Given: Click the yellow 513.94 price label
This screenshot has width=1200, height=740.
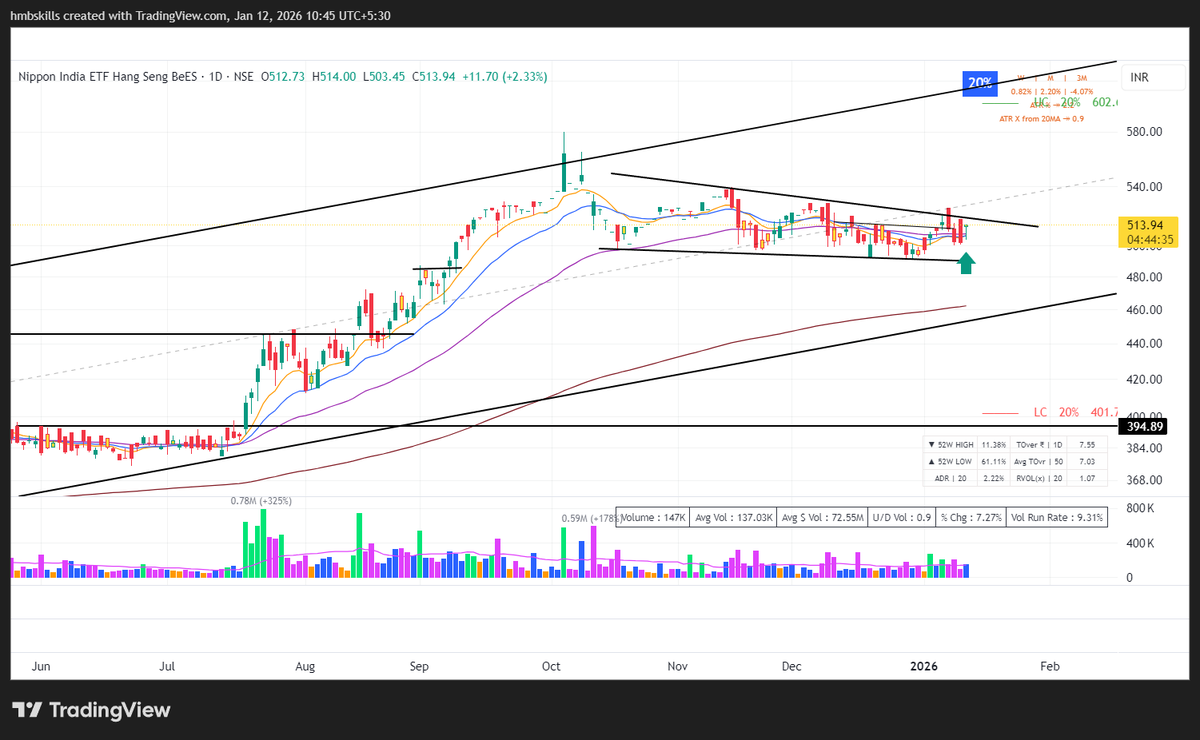Looking at the screenshot, I should 1147,225.
